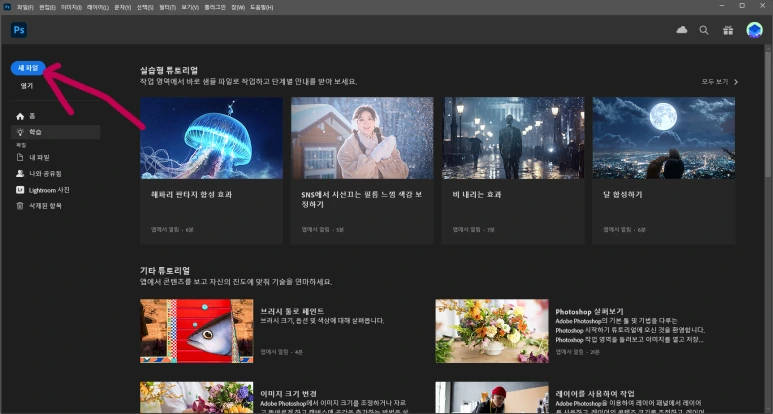This screenshot has width=773, height=414.
Task: Click the 열기 button
Action: [x=27, y=86]
